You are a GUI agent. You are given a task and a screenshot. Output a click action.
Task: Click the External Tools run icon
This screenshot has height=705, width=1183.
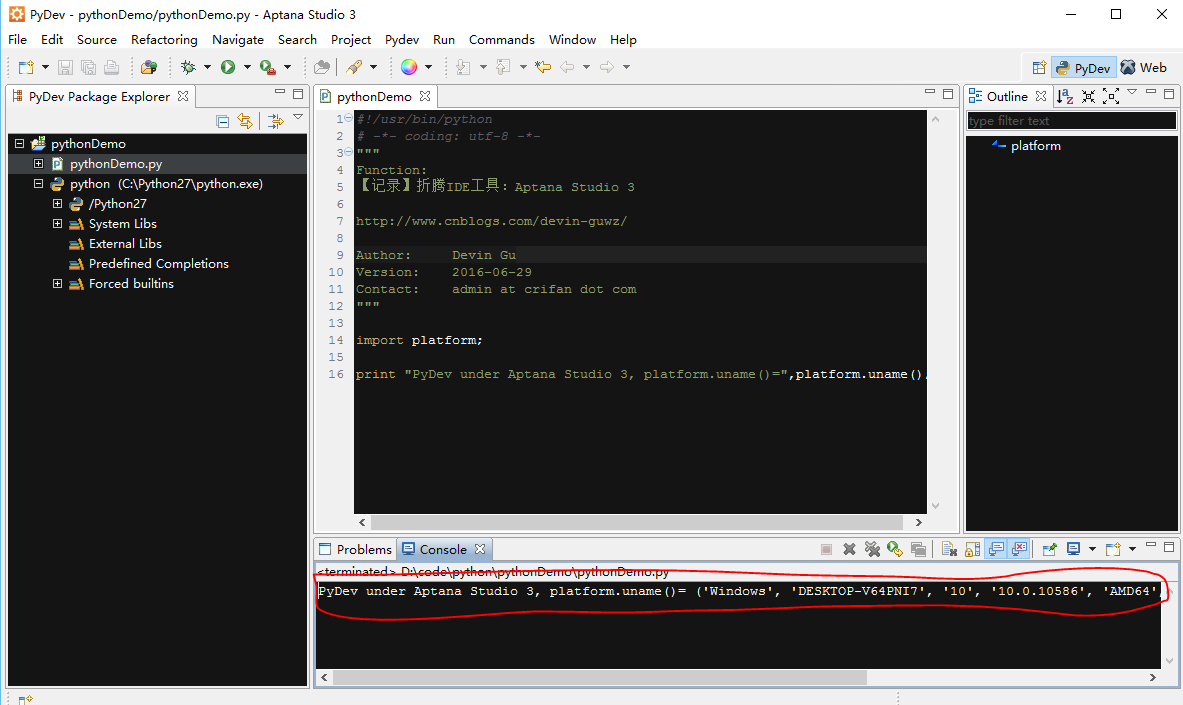268,67
